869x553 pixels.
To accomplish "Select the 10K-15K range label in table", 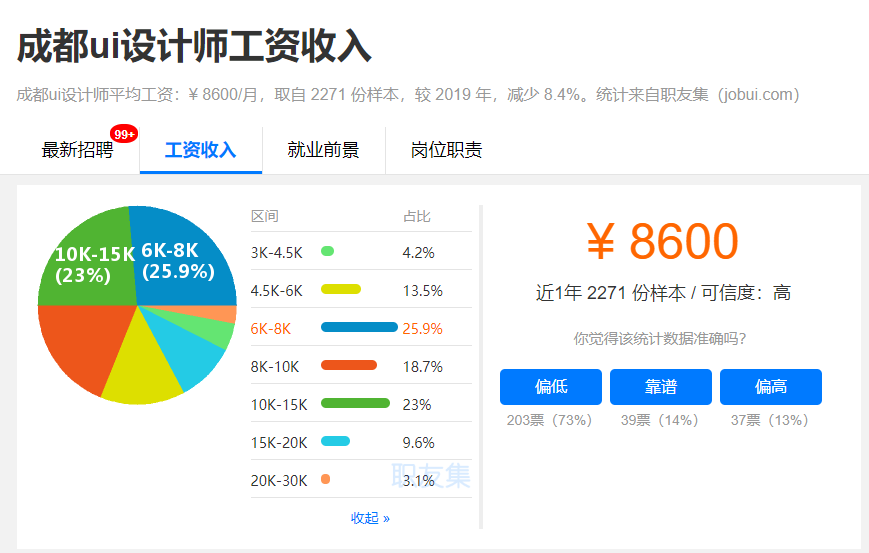I will pyautogui.click(x=279, y=404).
